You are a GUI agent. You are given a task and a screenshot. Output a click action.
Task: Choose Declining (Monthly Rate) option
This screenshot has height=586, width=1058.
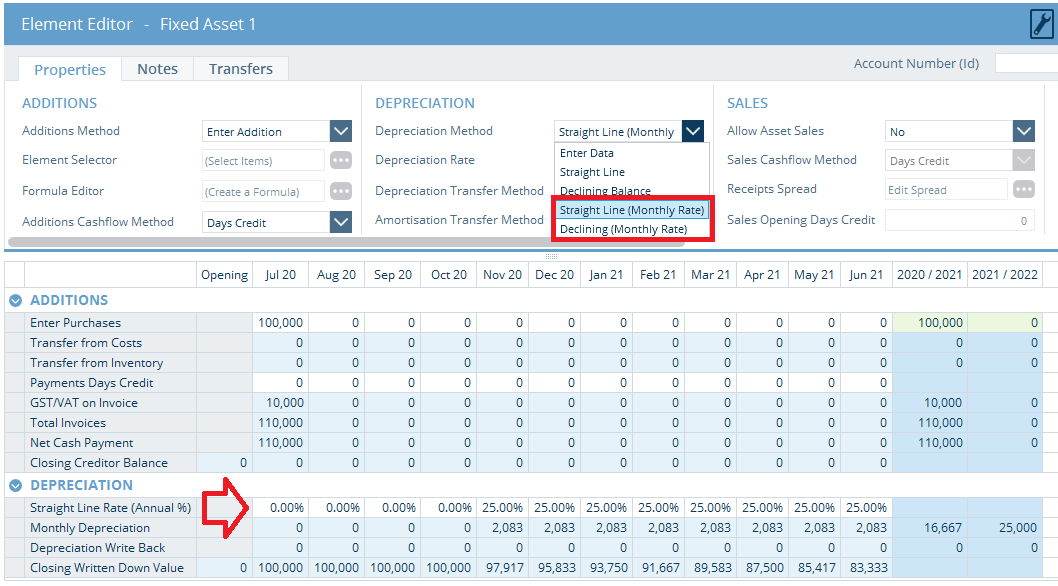[x=623, y=229]
